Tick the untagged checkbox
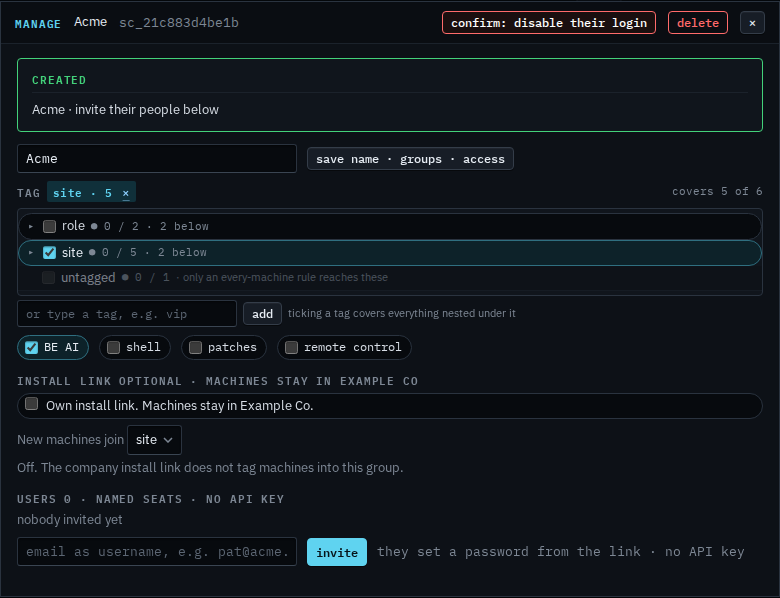 point(48,278)
